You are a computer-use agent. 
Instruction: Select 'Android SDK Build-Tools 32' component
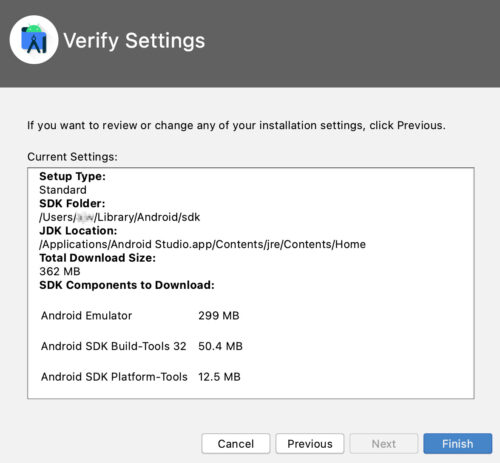pos(113,346)
